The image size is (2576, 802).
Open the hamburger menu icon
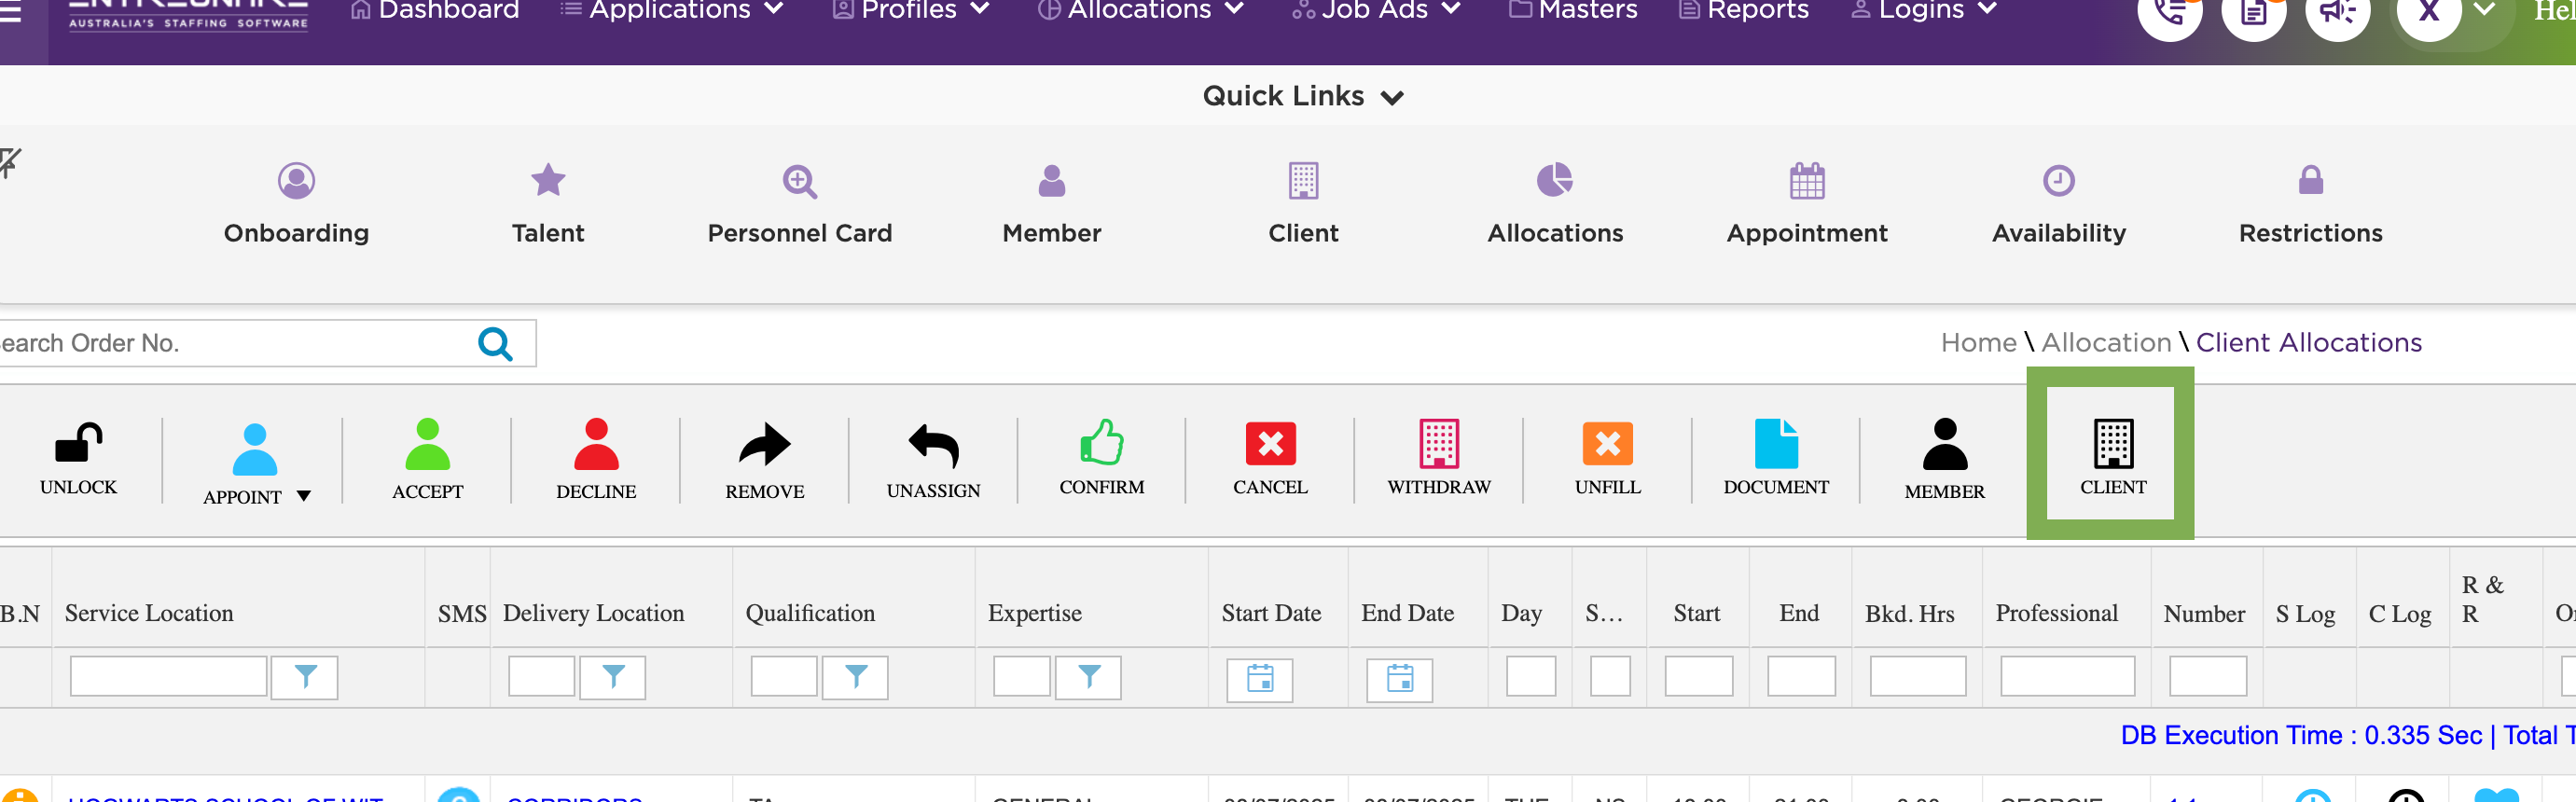(x=10, y=12)
